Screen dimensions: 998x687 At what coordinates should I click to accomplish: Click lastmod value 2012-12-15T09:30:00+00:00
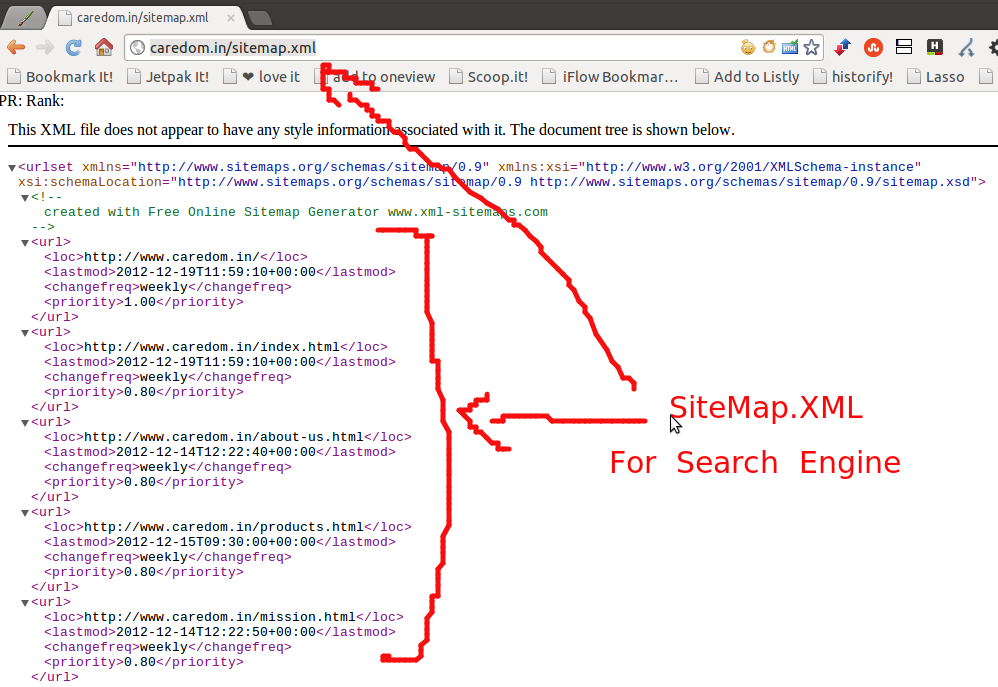pyautogui.click(x=216, y=542)
